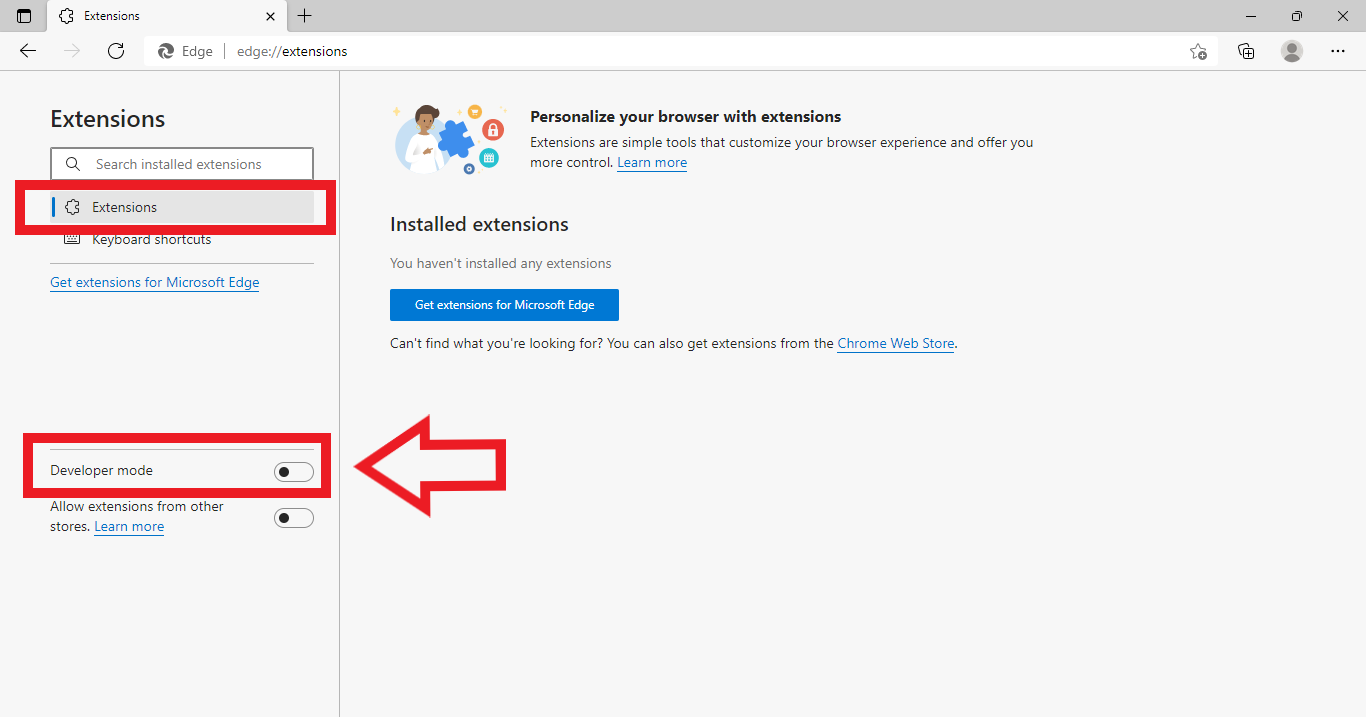
Task: Click the Extensions puzzle icon in the sidebar
Action: (72, 207)
